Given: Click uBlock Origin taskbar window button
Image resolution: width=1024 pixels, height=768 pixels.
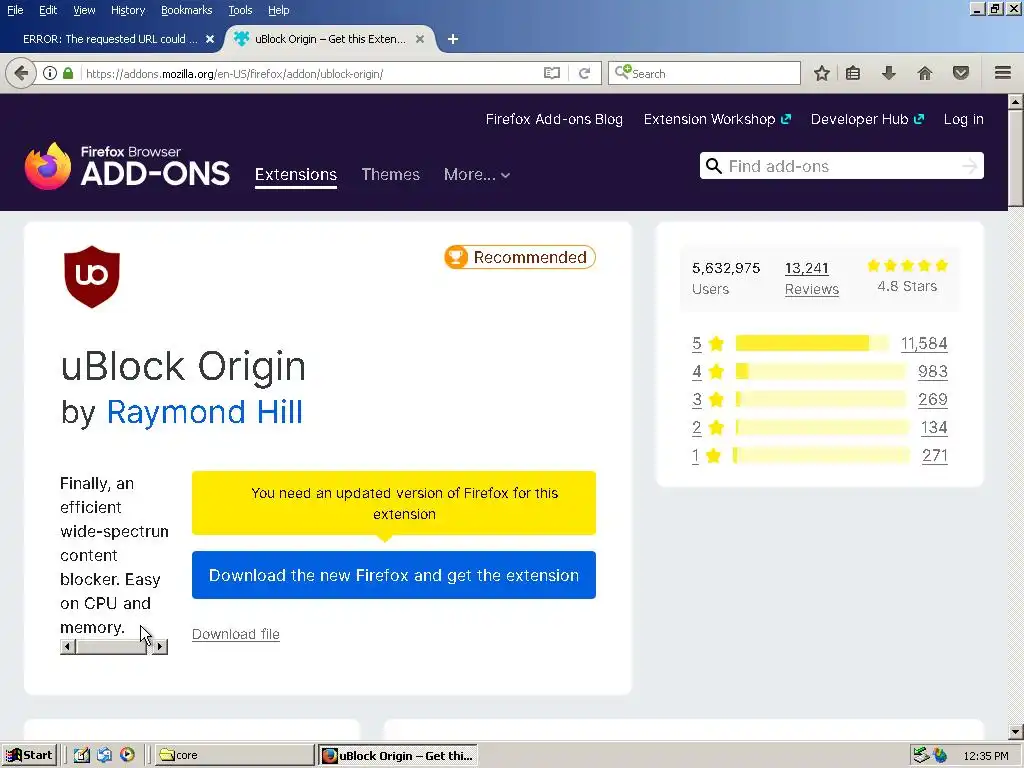Looking at the screenshot, I should (398, 755).
